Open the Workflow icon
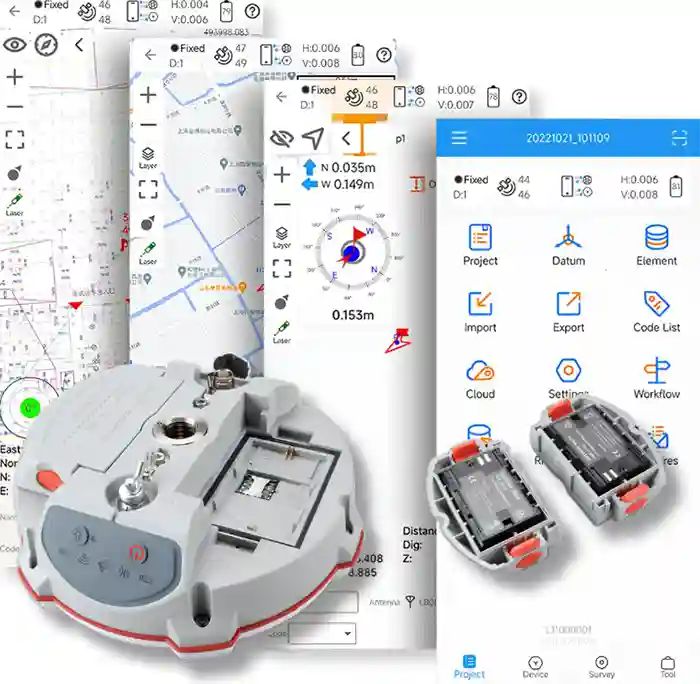This screenshot has width=700, height=684. [656, 379]
